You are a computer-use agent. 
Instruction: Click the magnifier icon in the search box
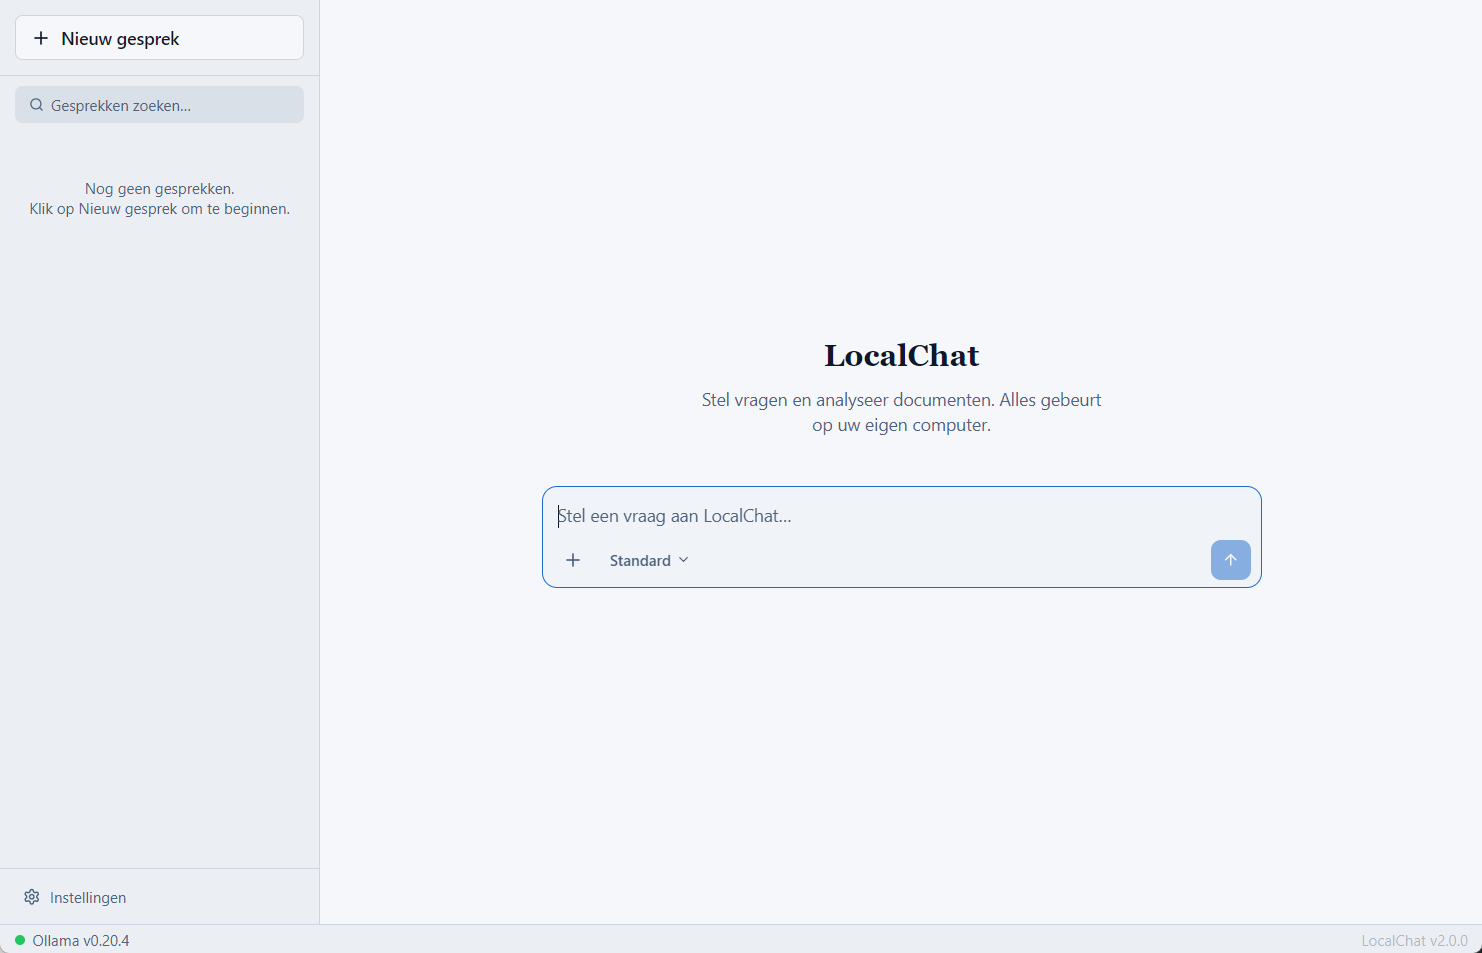[37, 105]
